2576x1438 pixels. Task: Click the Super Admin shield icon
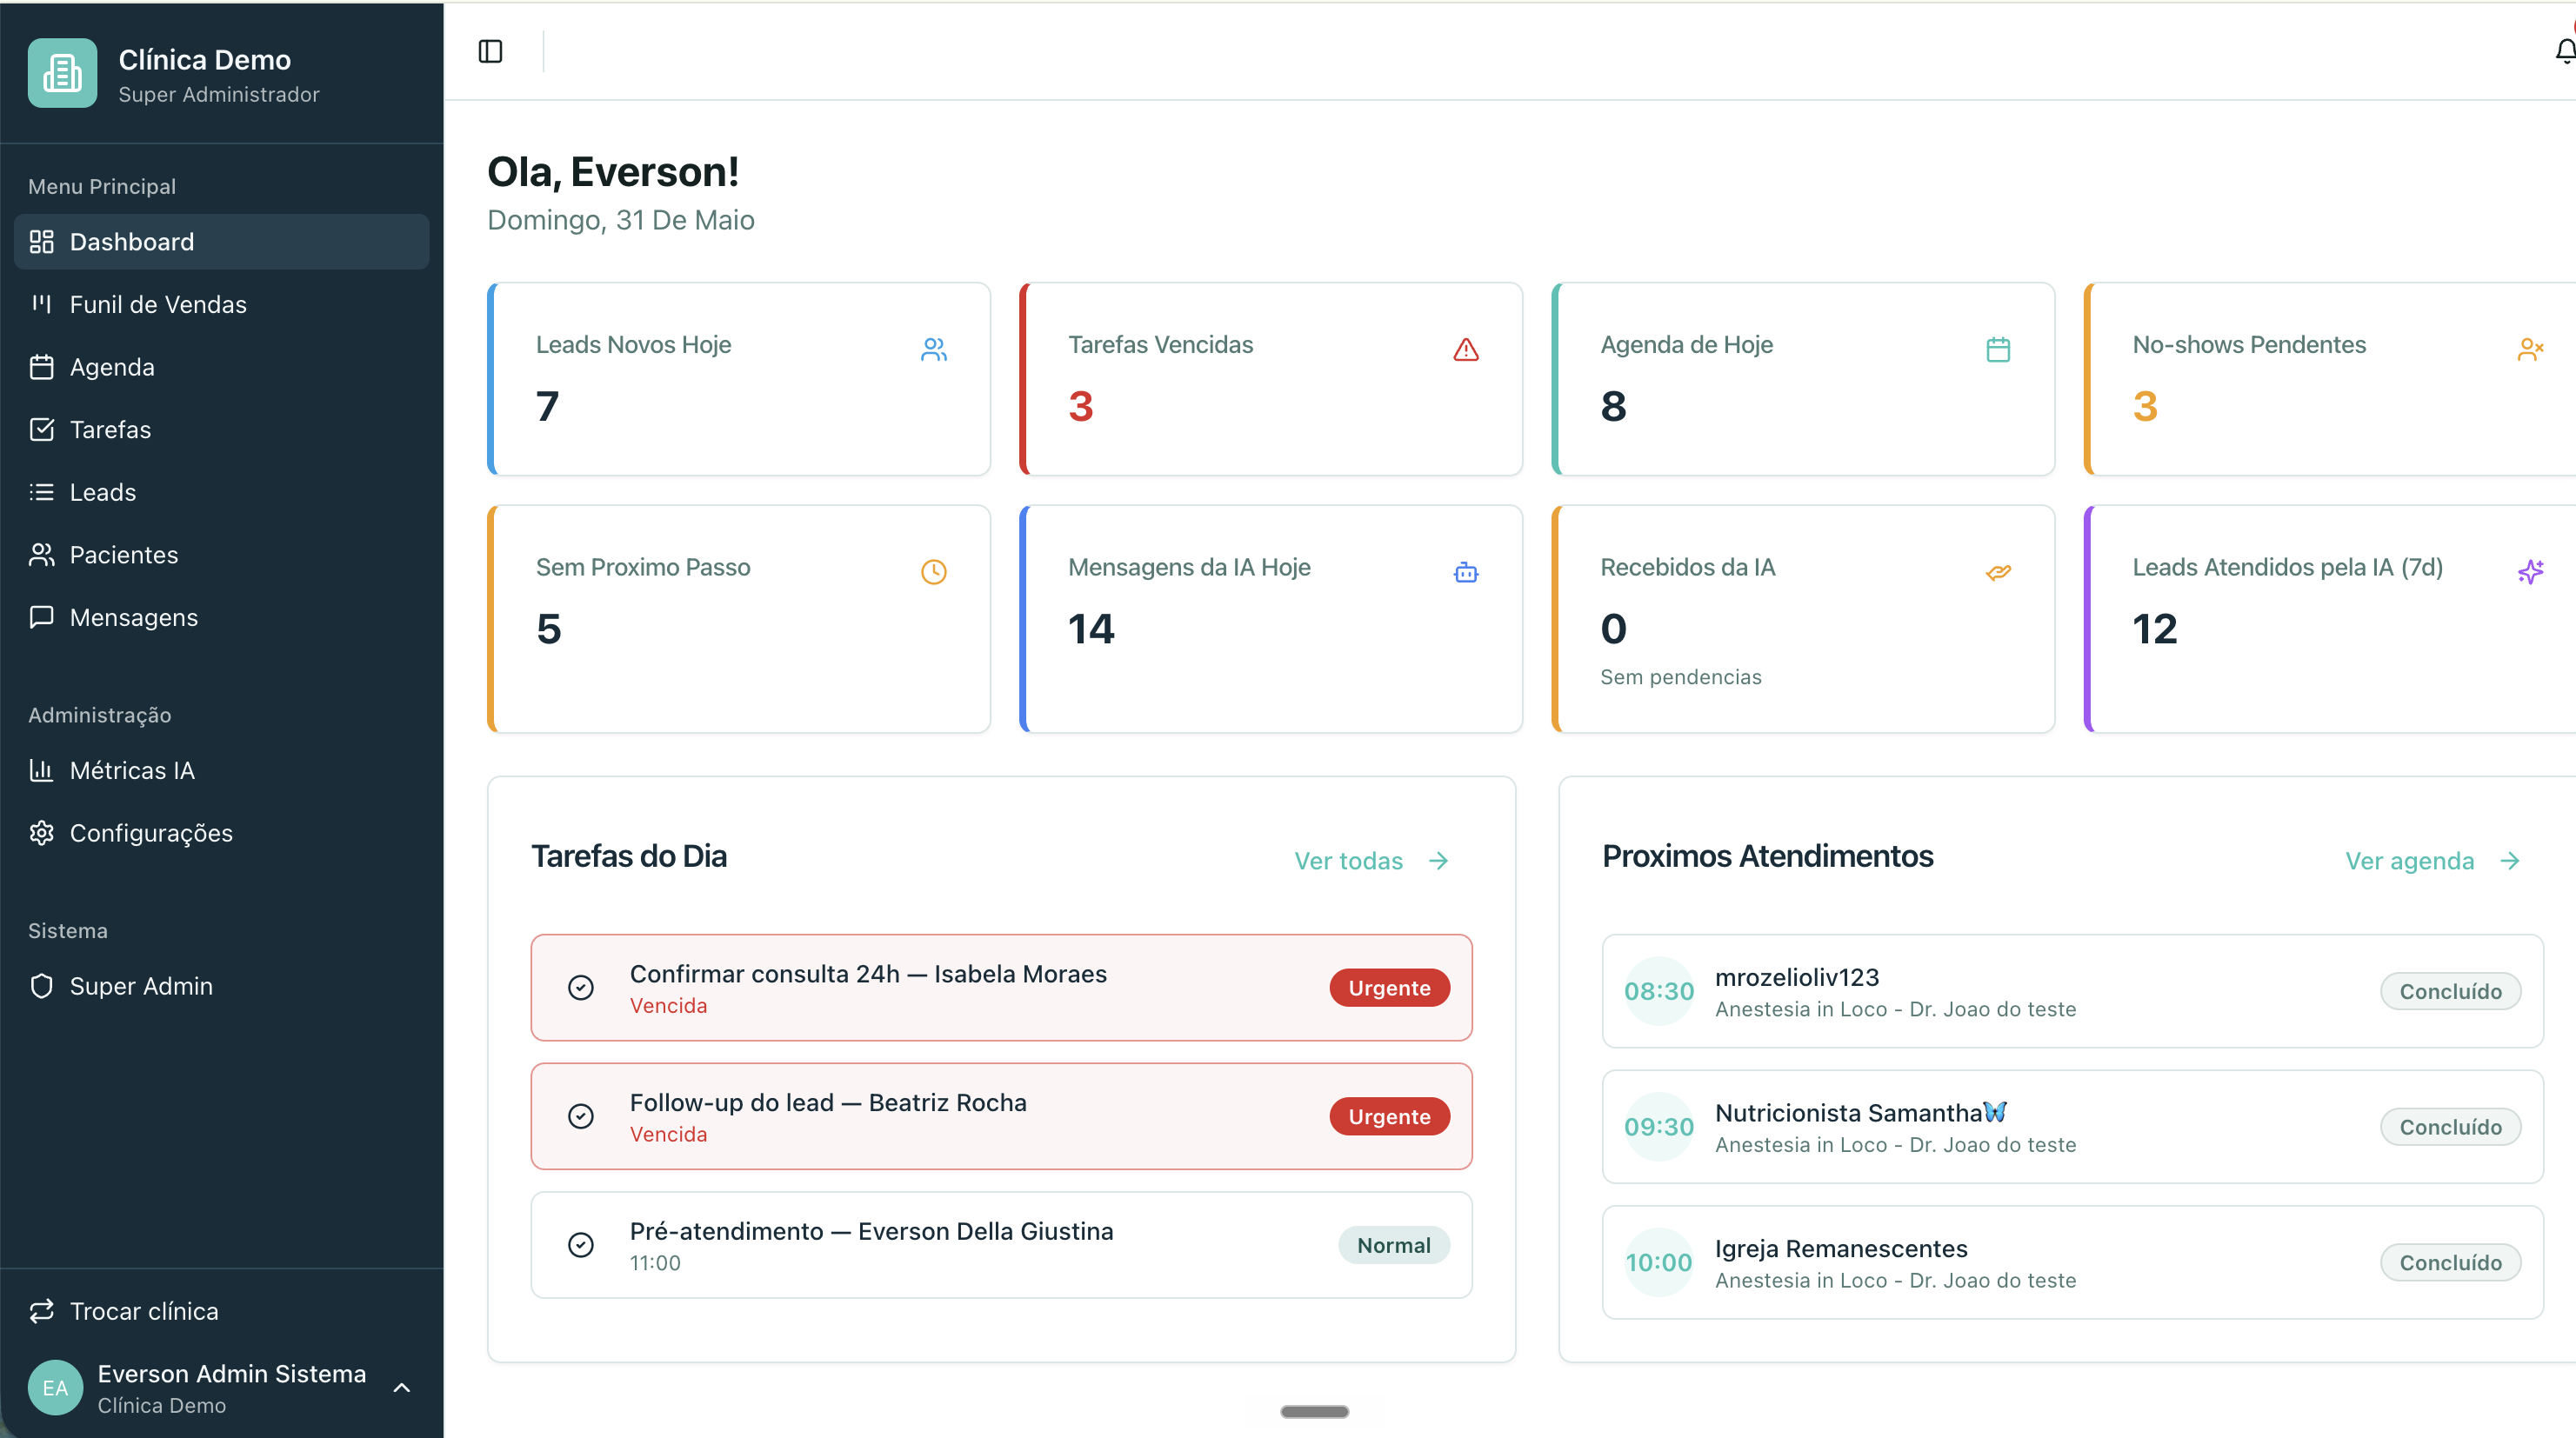tap(41, 986)
